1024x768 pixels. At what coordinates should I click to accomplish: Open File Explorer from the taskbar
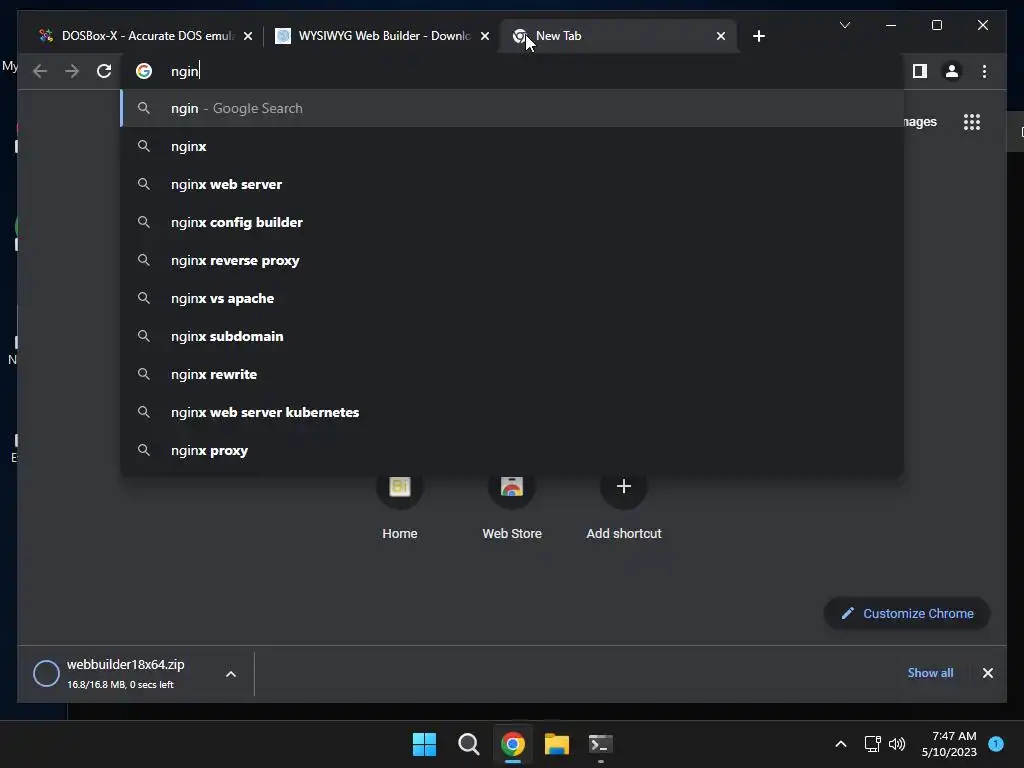(557, 744)
